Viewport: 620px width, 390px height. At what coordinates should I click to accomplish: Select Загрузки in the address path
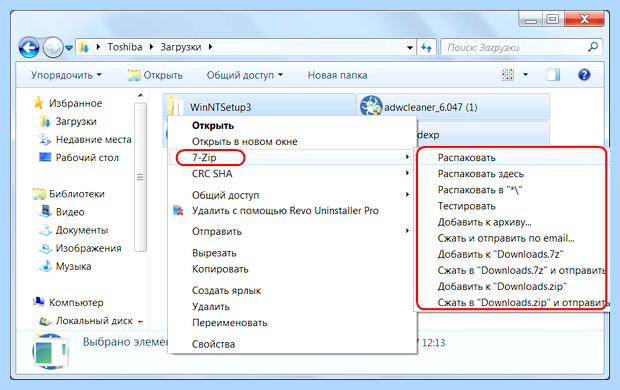[181, 47]
